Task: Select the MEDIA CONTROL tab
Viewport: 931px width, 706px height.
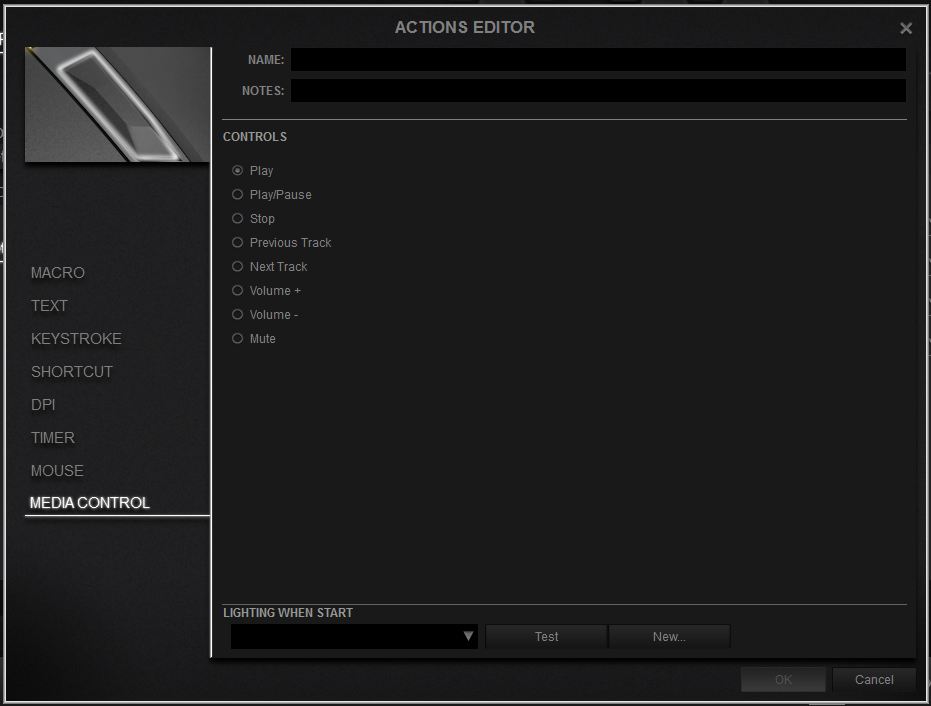Action: click(x=90, y=503)
